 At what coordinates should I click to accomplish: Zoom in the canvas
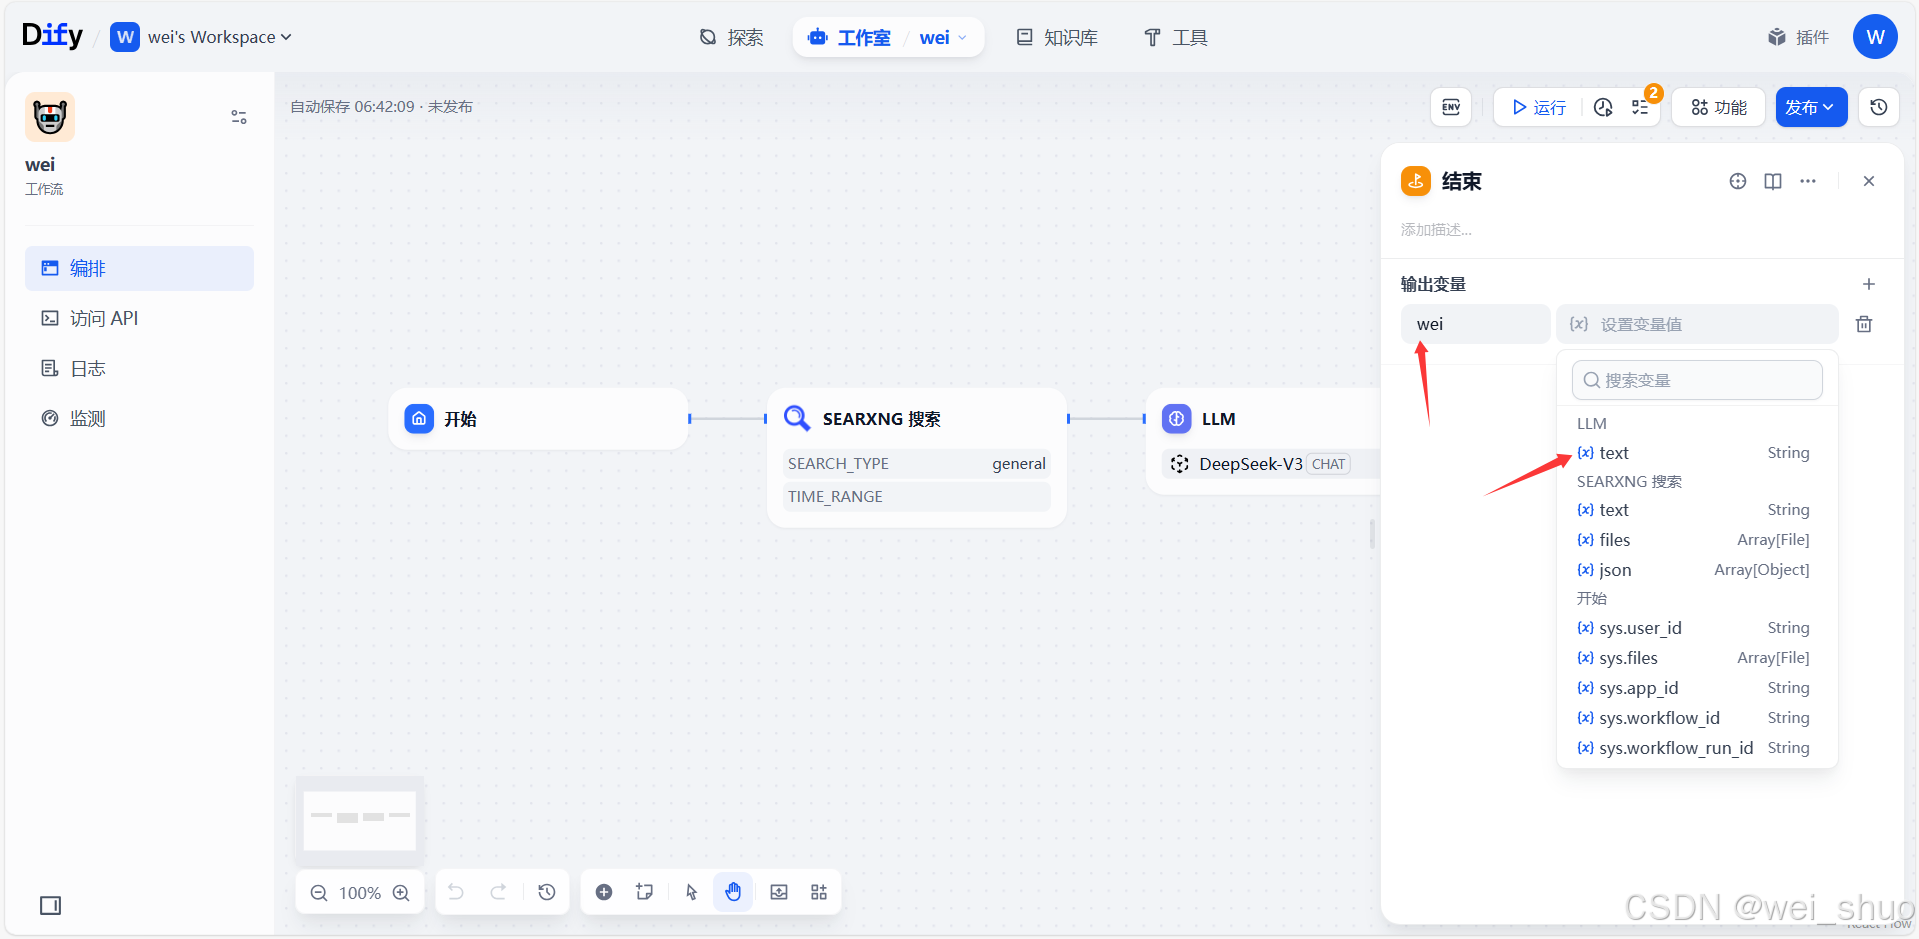click(401, 893)
